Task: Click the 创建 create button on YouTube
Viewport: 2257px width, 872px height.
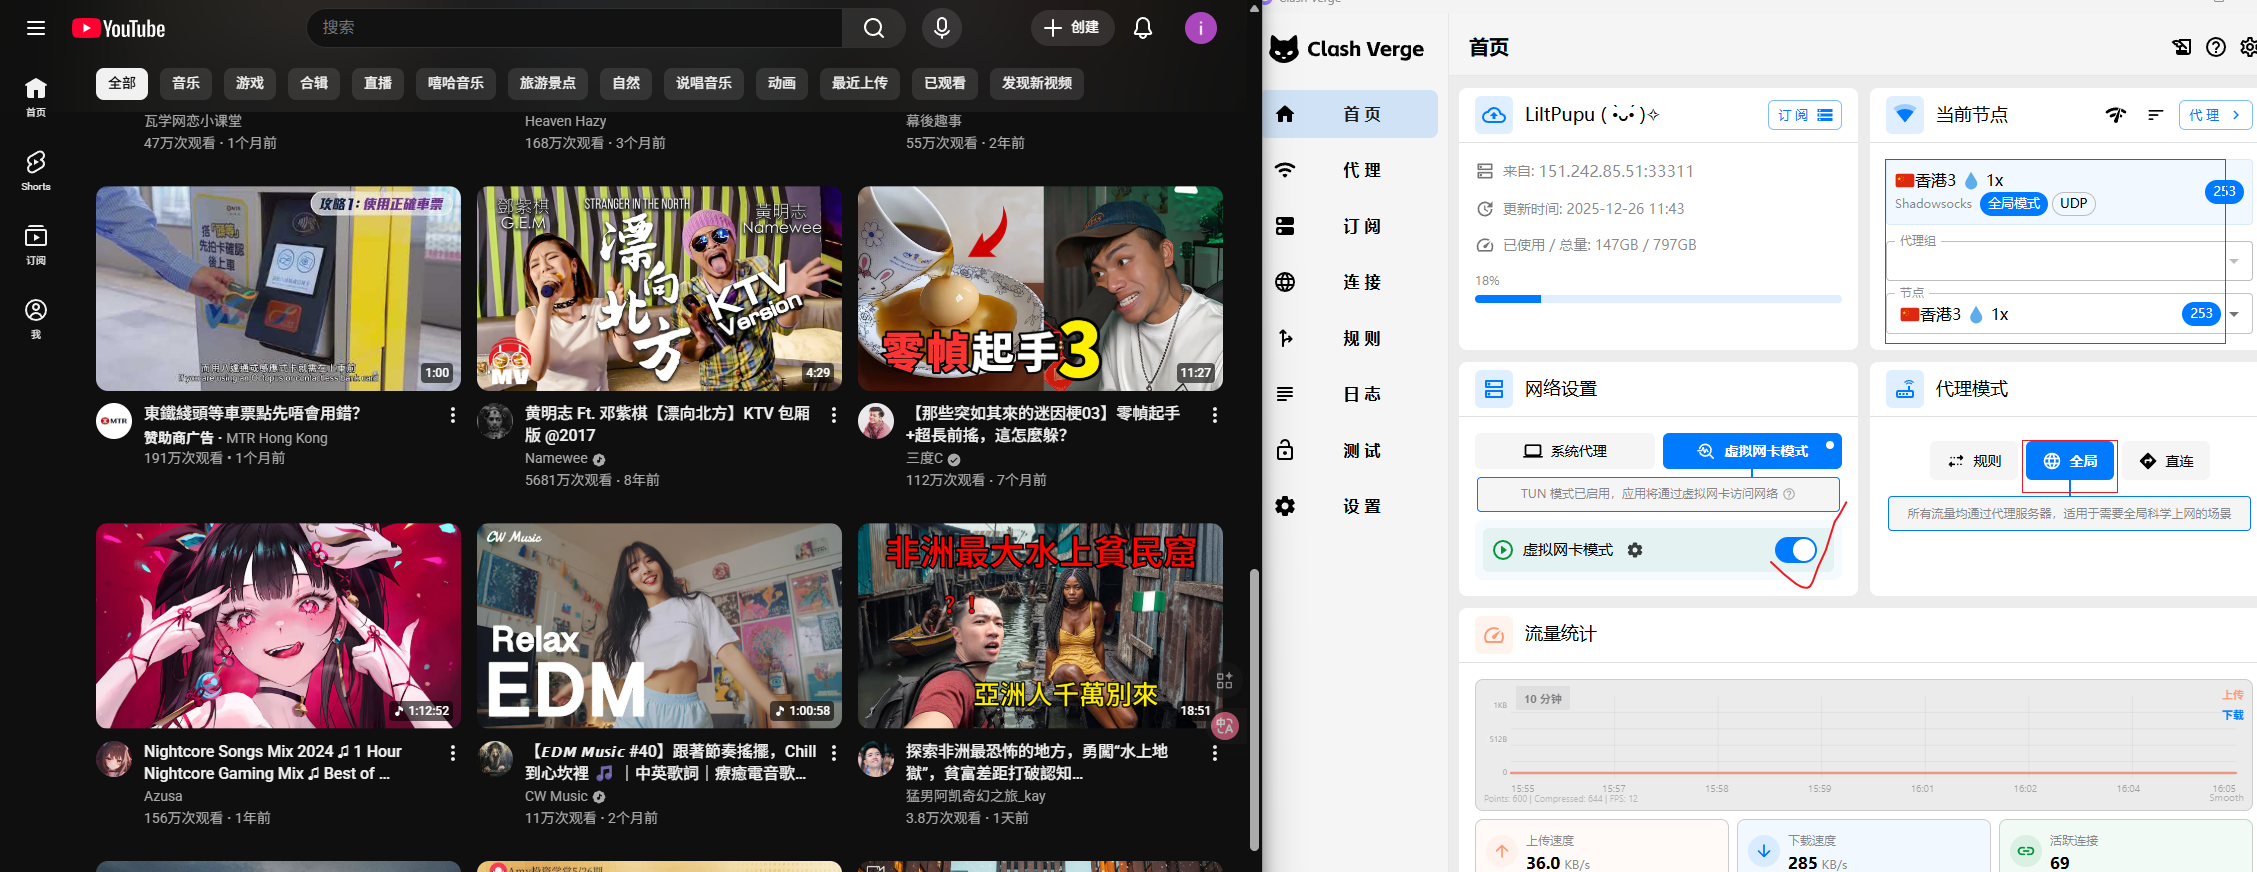Action: [1071, 28]
